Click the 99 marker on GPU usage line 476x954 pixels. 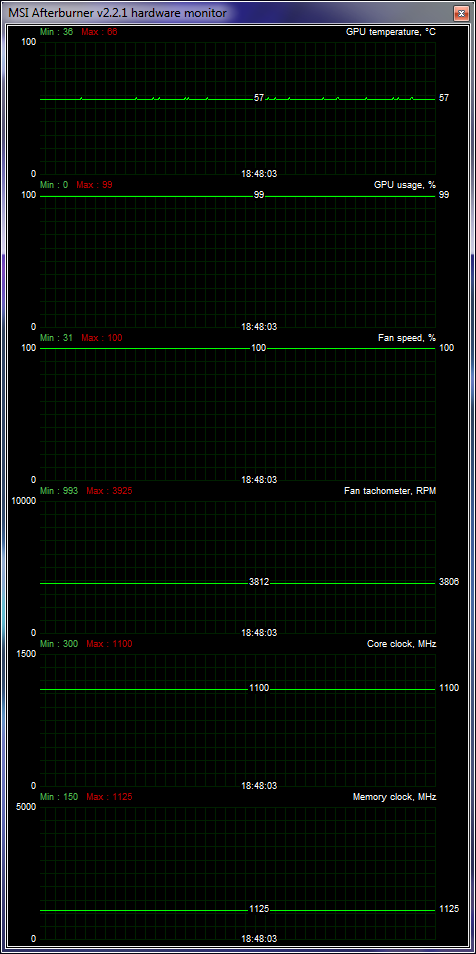[259, 195]
